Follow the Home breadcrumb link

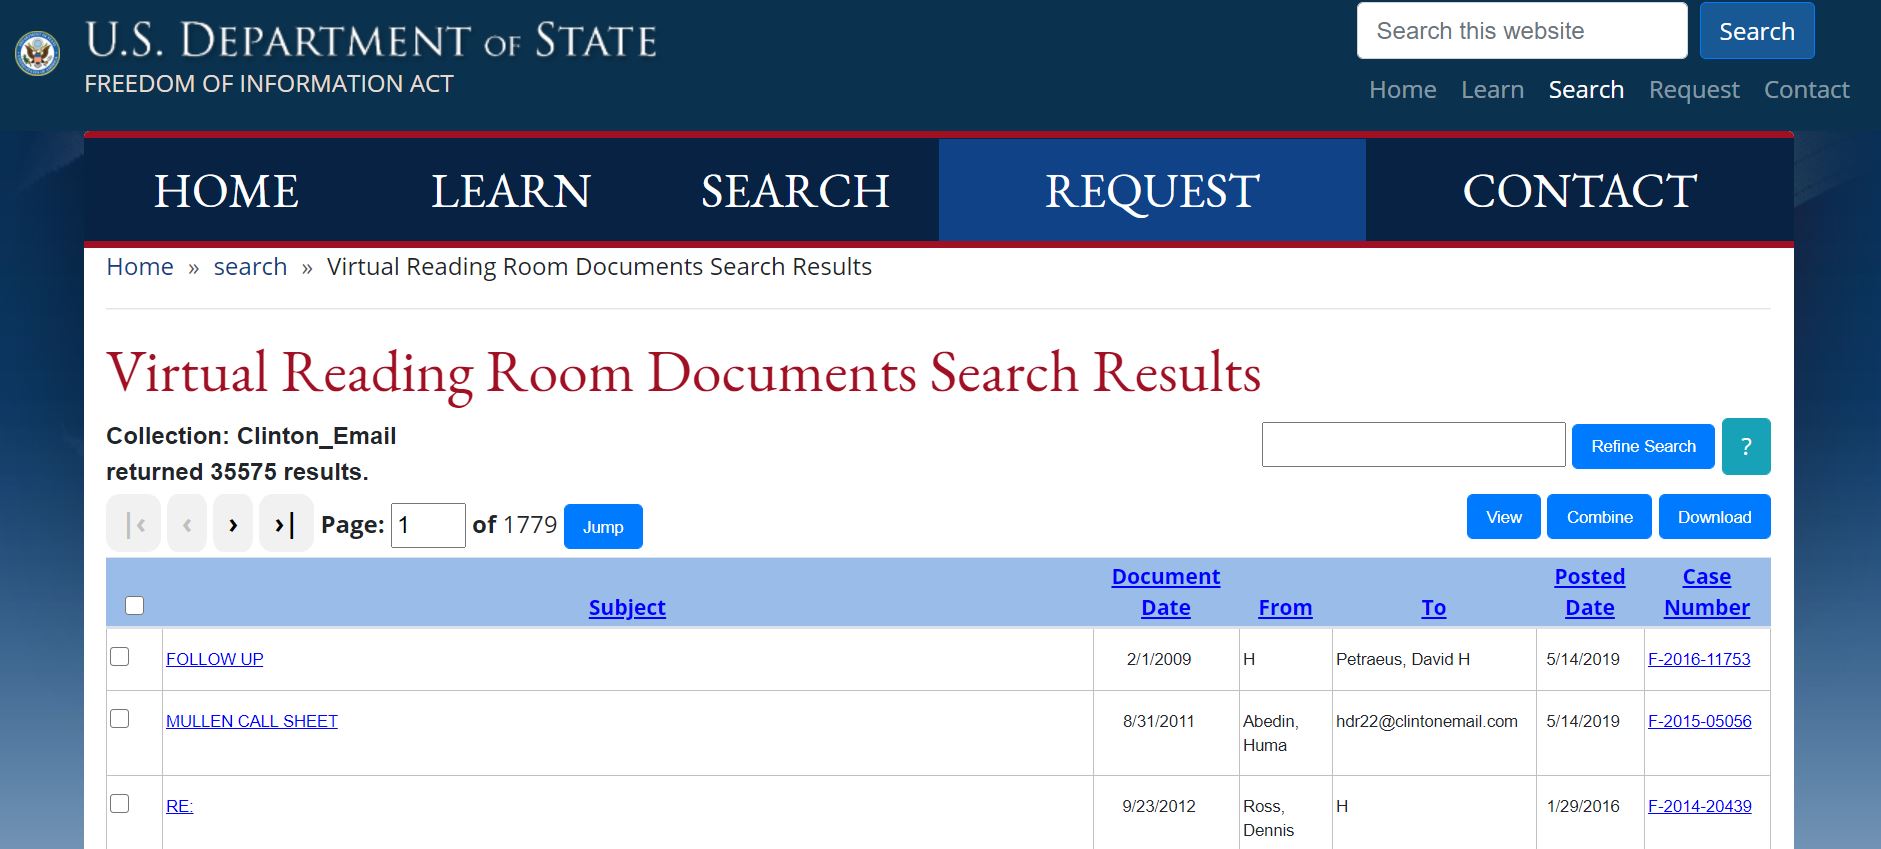click(140, 267)
